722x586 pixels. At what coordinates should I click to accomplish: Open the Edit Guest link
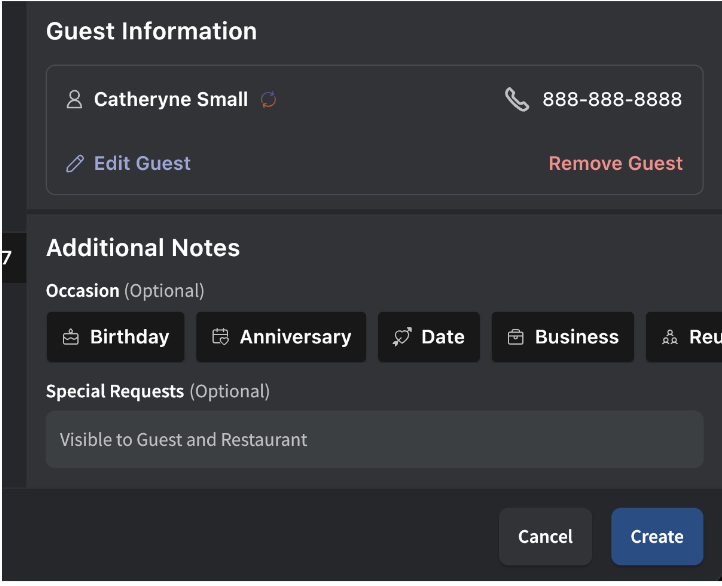click(x=141, y=164)
